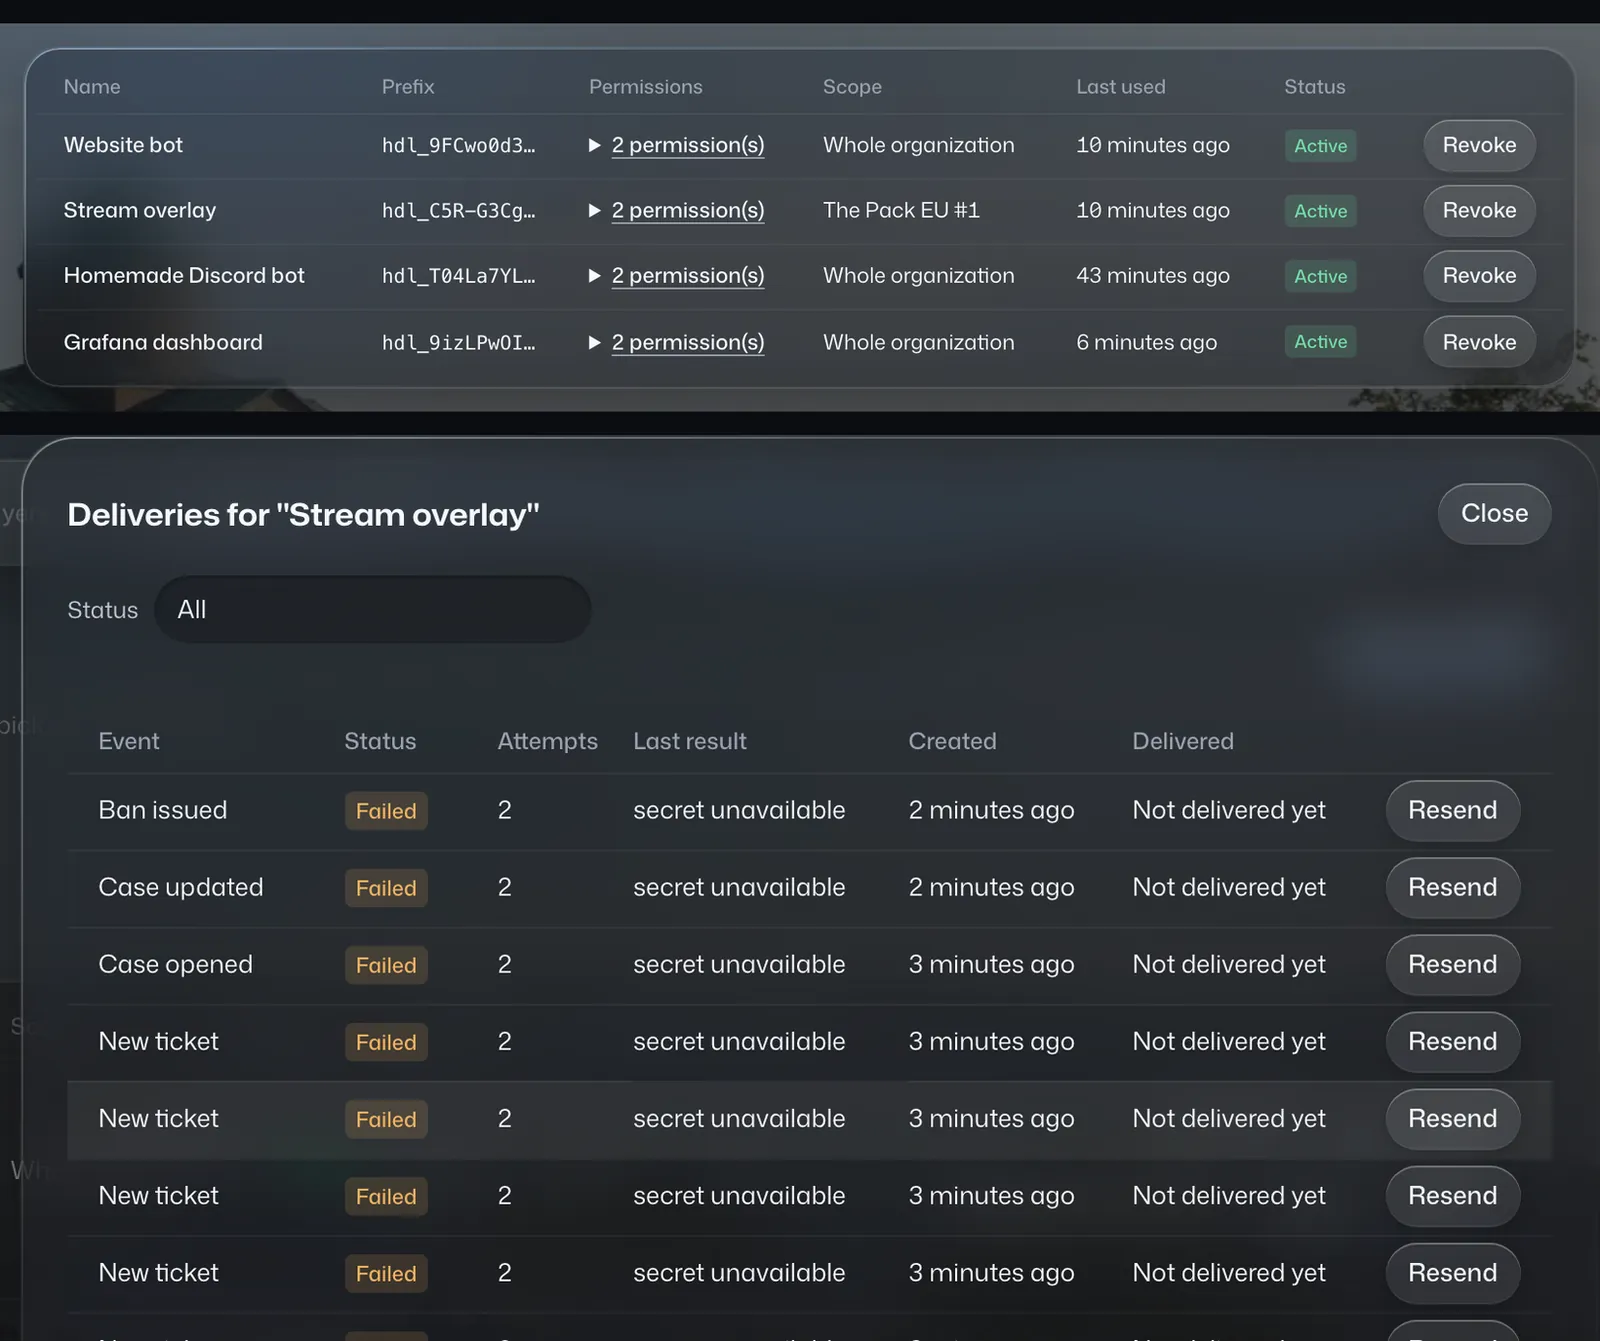Select the prefix hdl_C5R-G3Cg…
Image resolution: width=1600 pixels, height=1341 pixels.
(x=458, y=210)
